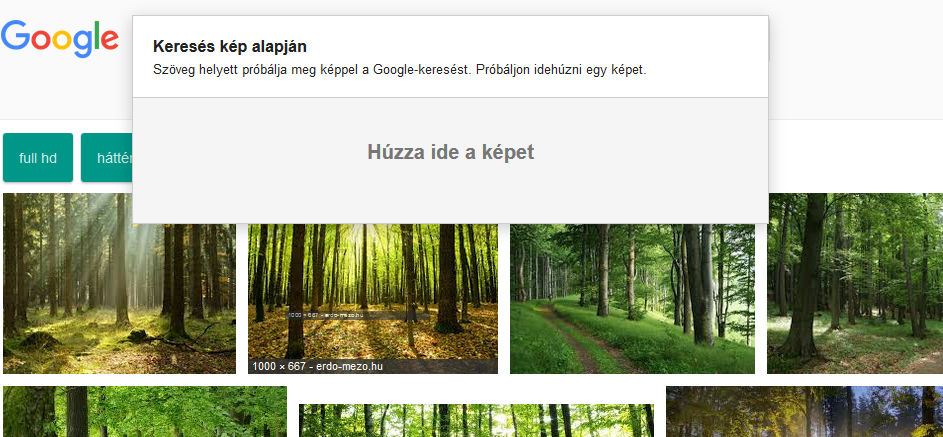This screenshot has height=437, width=943.
Task: Click the Google logo
Action: pyautogui.click(x=60, y=38)
